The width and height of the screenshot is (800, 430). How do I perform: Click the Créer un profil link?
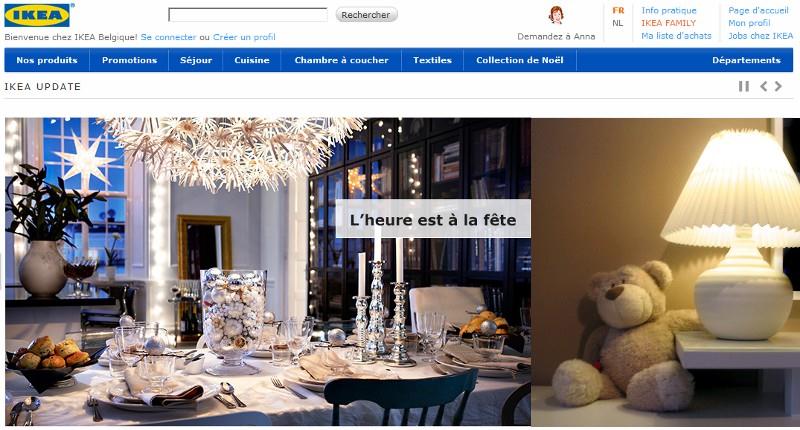click(x=244, y=37)
